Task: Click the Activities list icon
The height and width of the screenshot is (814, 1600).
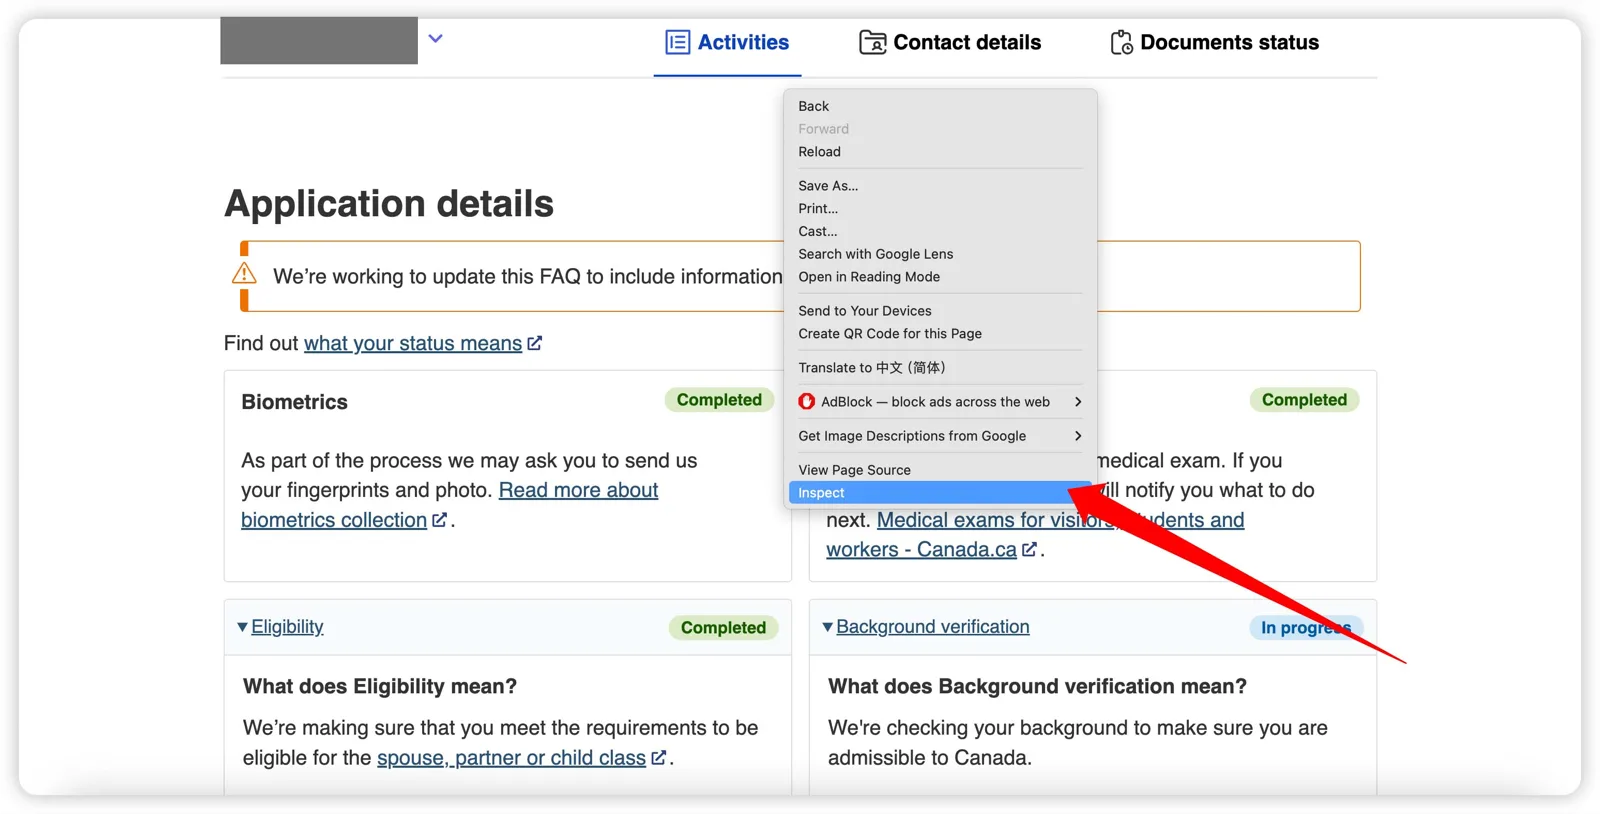Action: (677, 42)
